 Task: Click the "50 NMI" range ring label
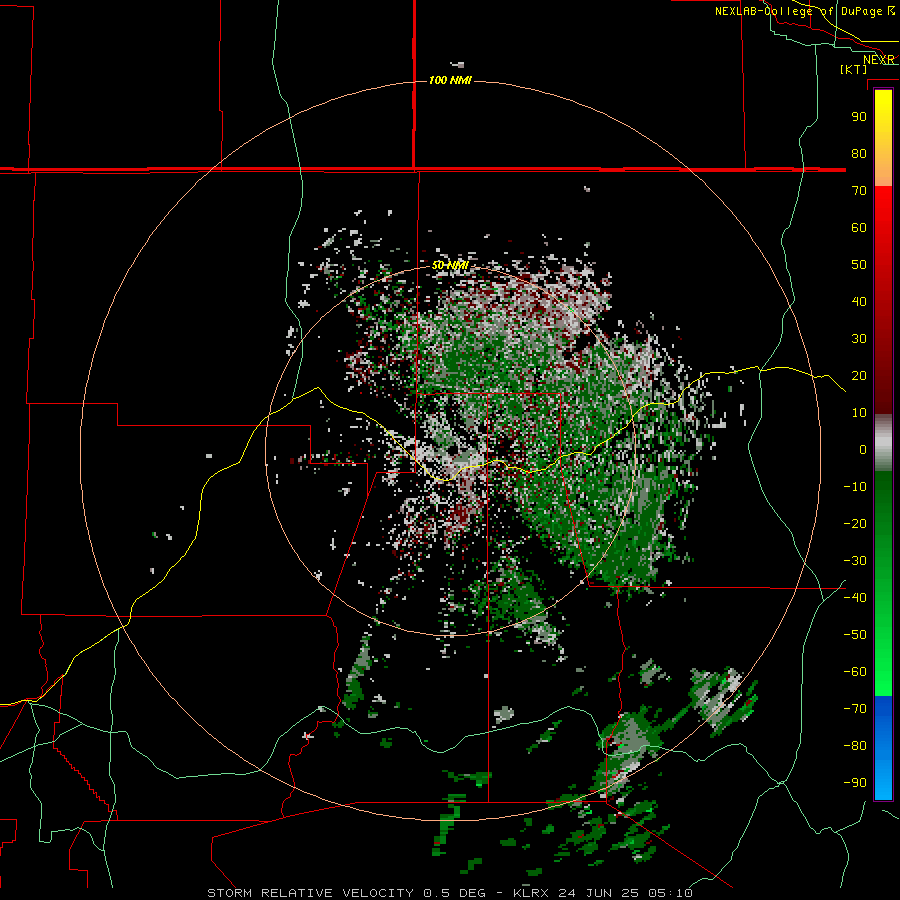(x=450, y=265)
